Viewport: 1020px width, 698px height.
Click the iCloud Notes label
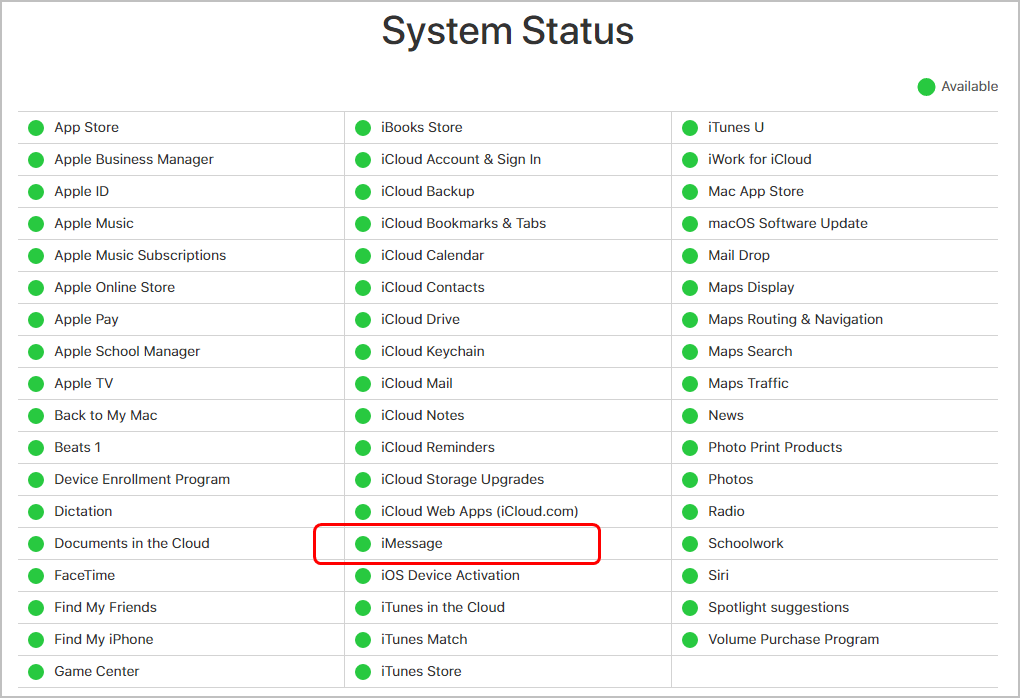click(423, 415)
